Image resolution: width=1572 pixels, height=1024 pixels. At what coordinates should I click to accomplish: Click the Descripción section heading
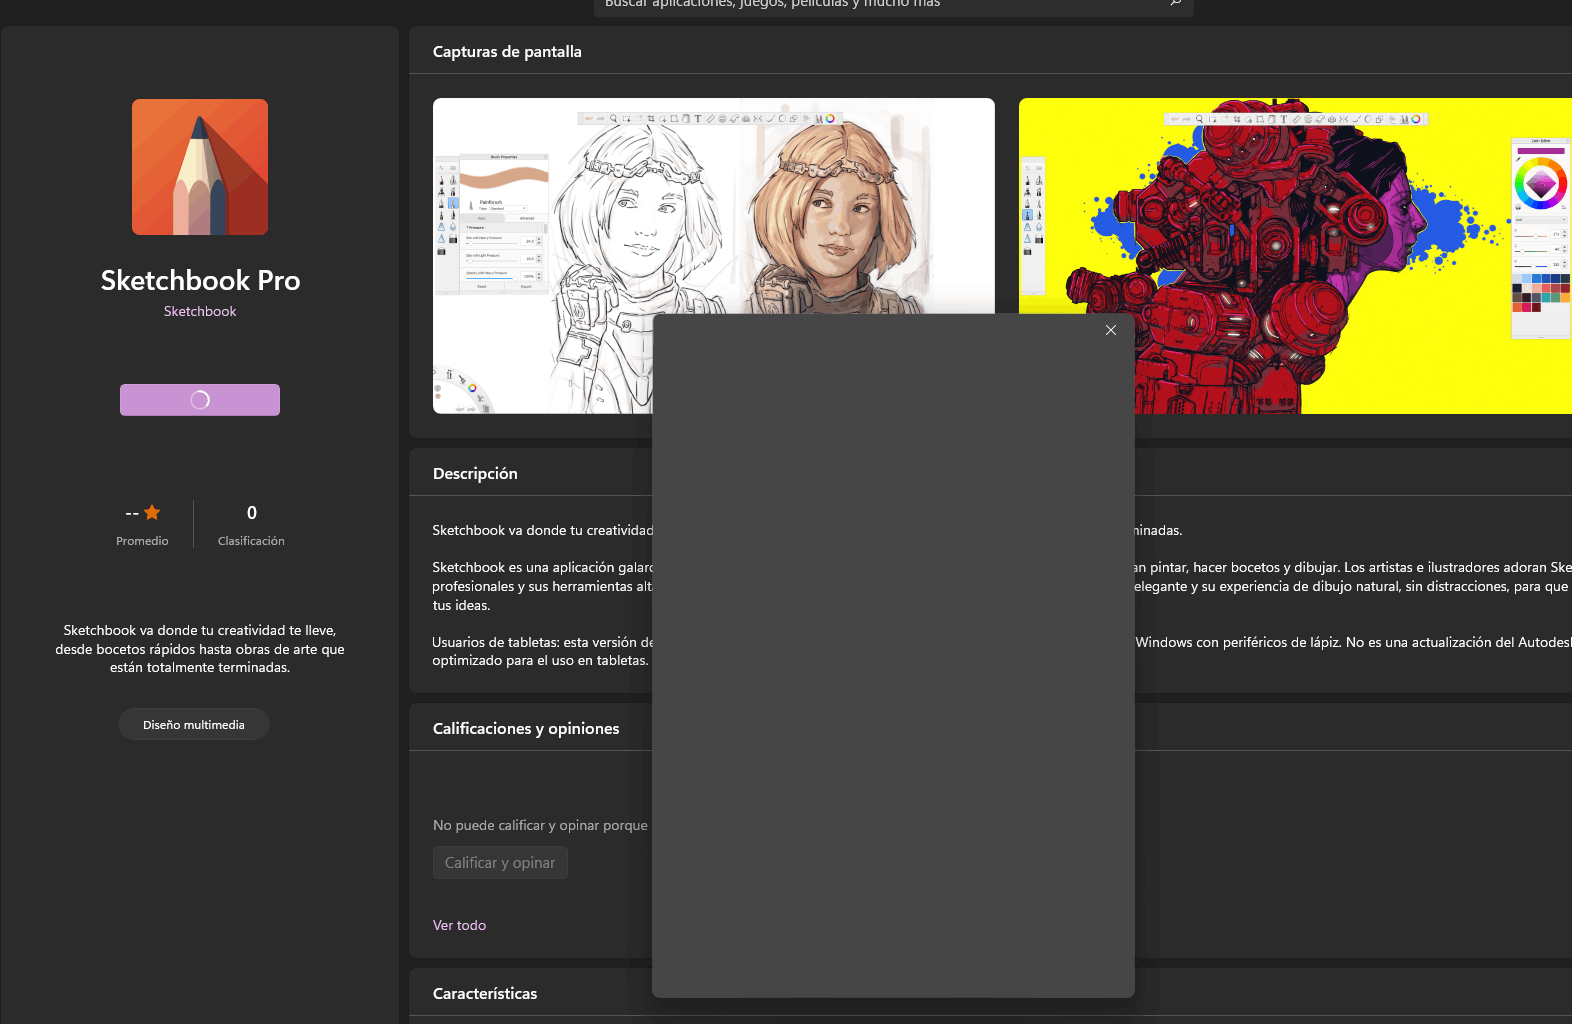pyautogui.click(x=475, y=474)
